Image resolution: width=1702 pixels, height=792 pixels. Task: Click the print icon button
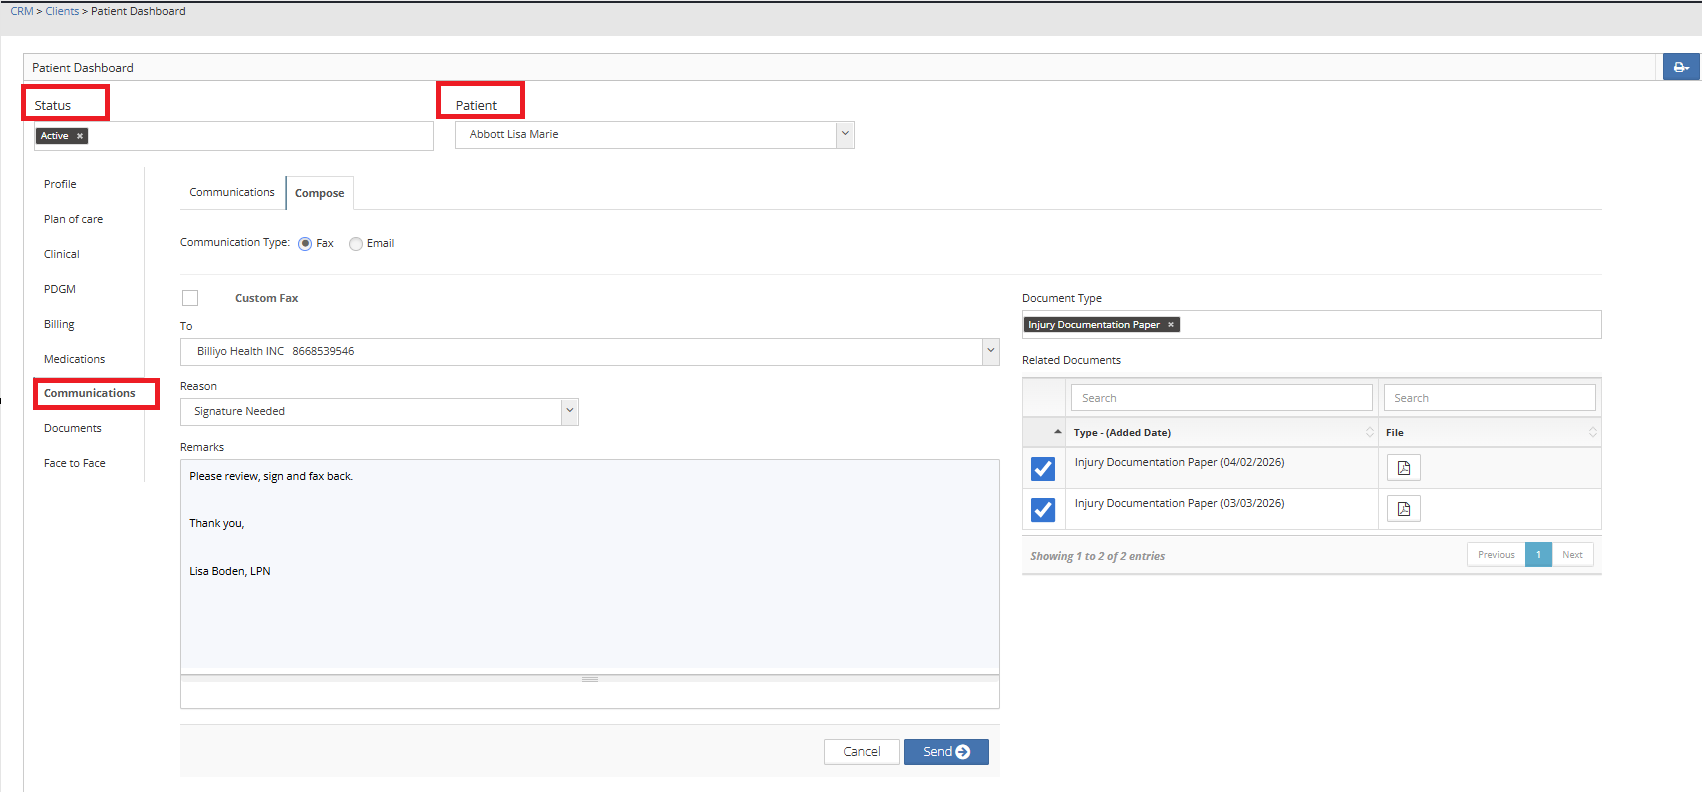[1680, 67]
